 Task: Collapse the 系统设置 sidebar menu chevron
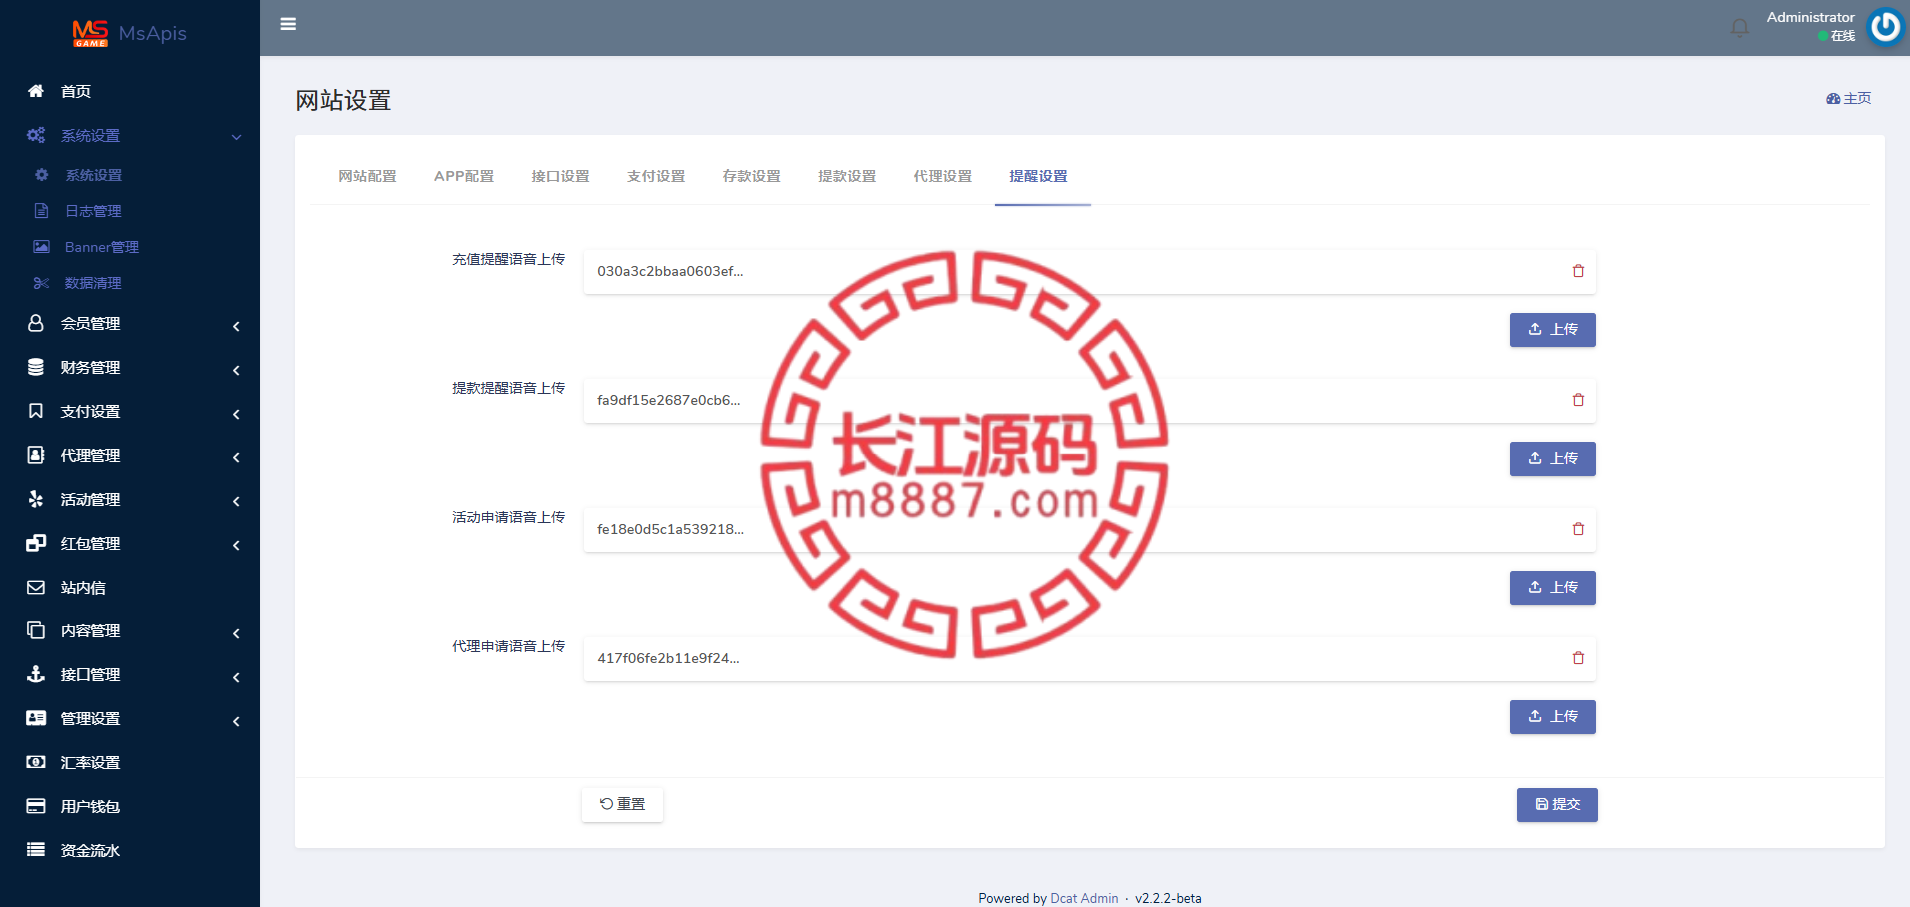[x=236, y=137]
